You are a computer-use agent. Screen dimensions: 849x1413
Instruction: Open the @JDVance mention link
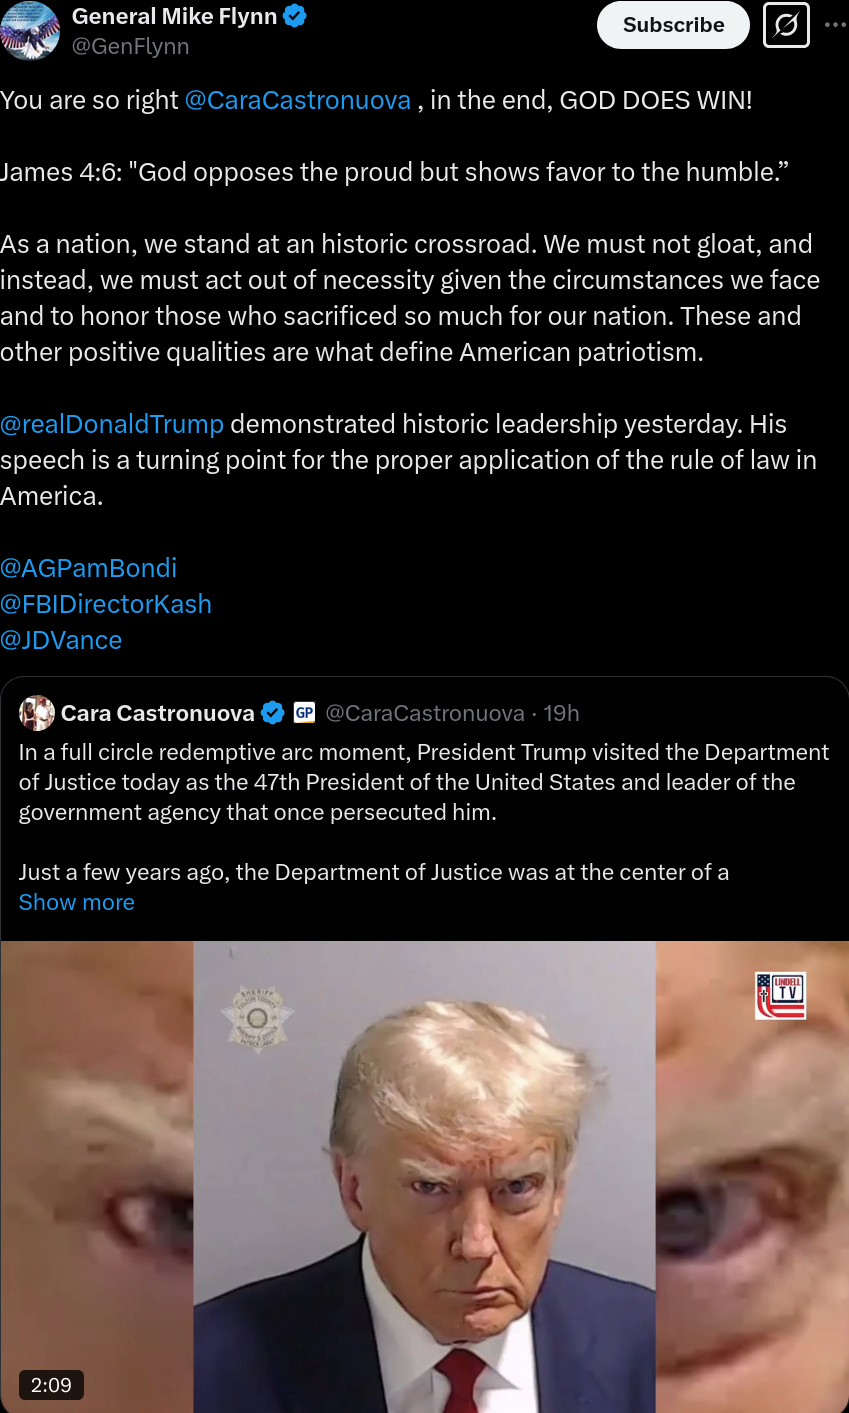point(61,640)
